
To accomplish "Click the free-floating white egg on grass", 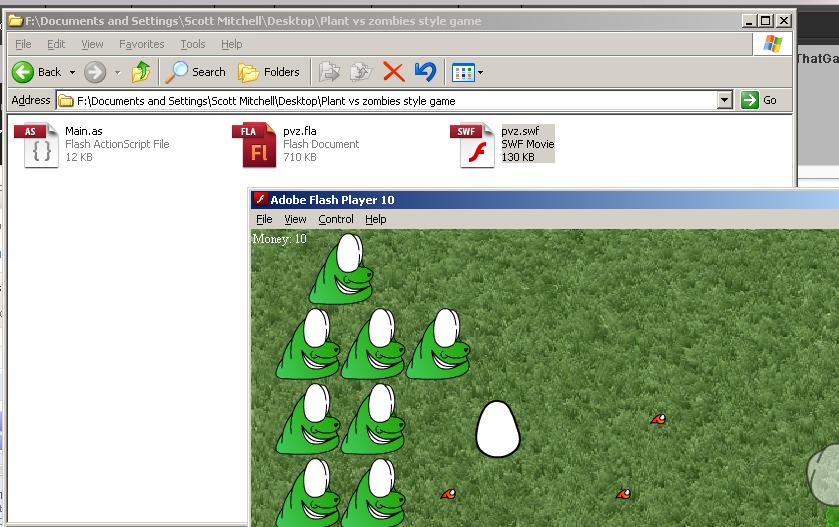I will tap(498, 430).
